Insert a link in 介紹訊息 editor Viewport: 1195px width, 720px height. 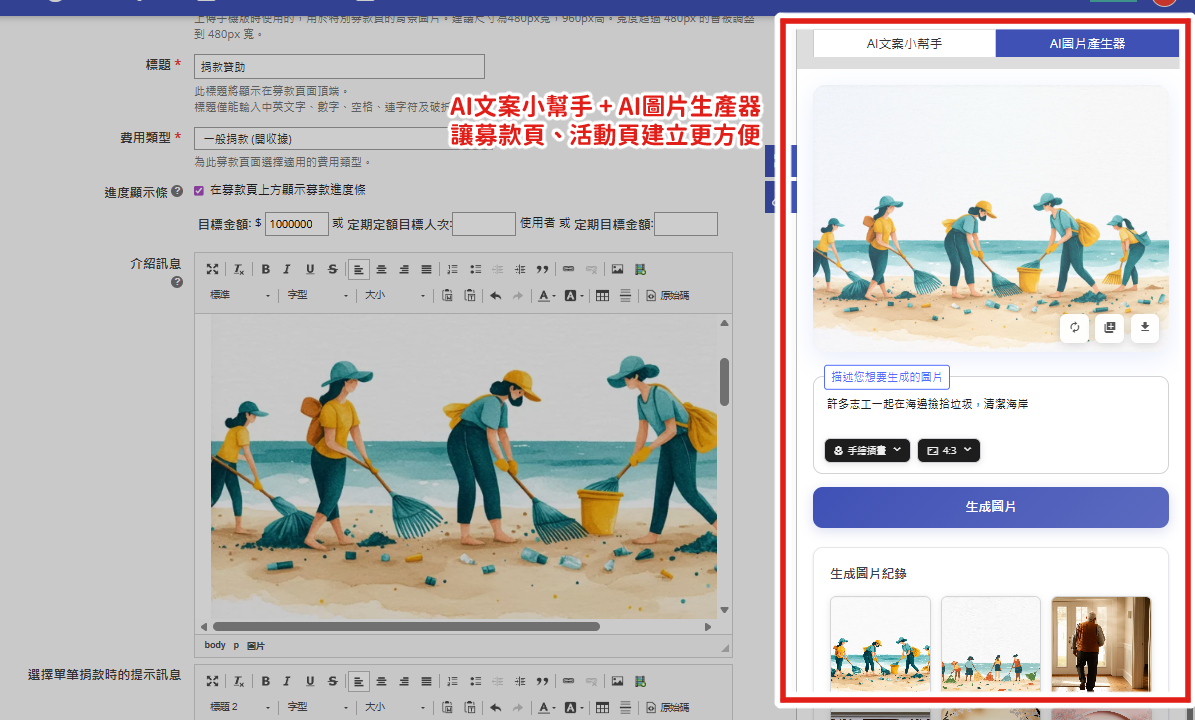pyautogui.click(x=568, y=269)
